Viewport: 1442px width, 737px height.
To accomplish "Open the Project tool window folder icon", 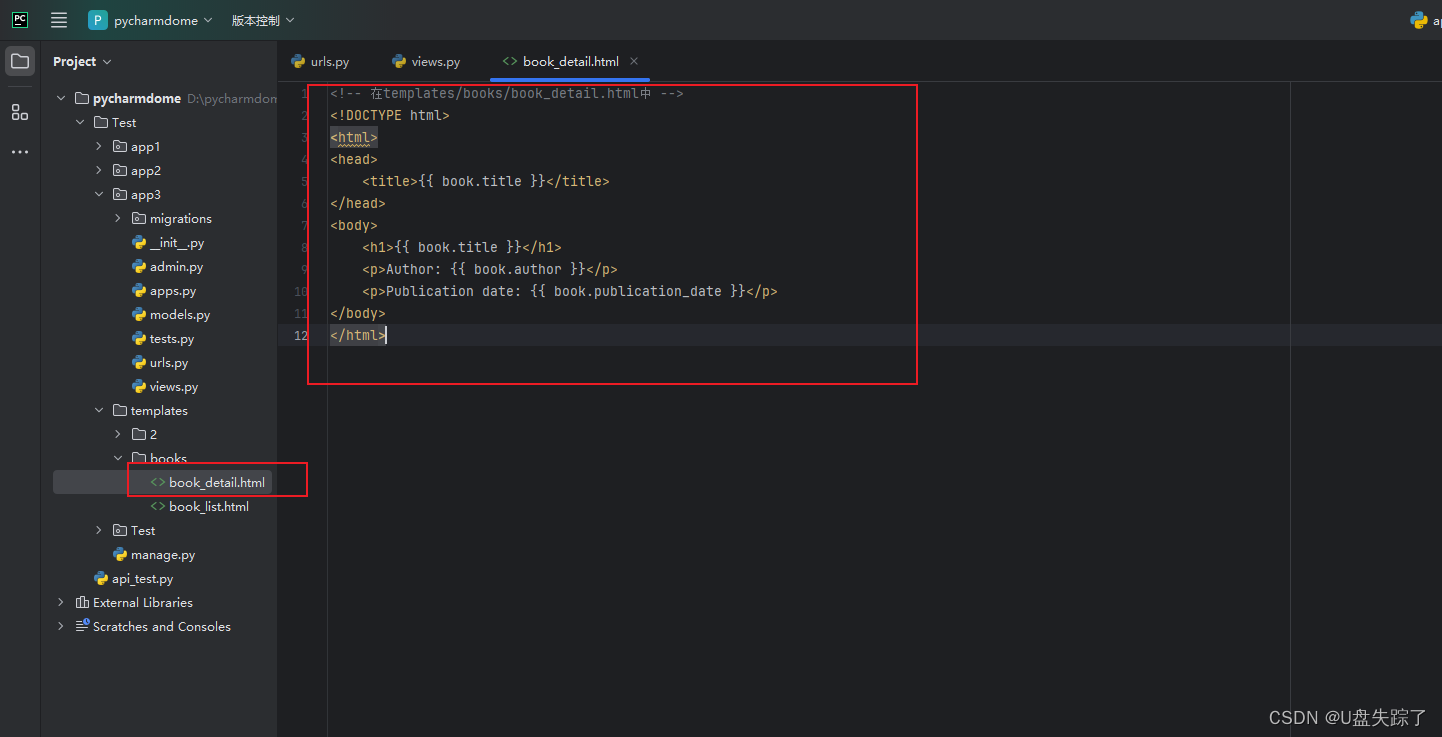I will [19, 60].
